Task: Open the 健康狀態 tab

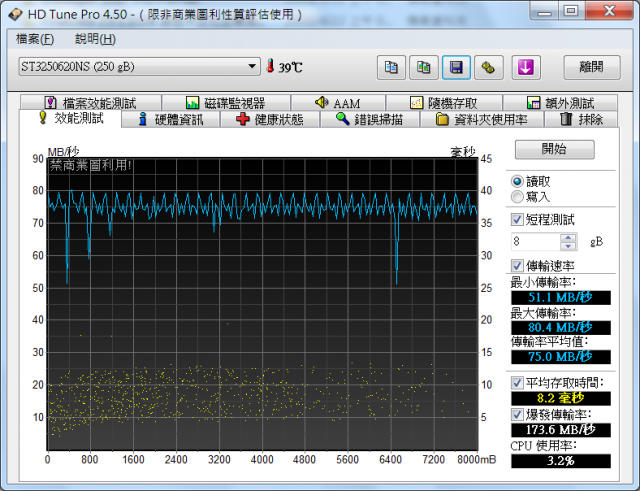Action: pyautogui.click(x=270, y=119)
